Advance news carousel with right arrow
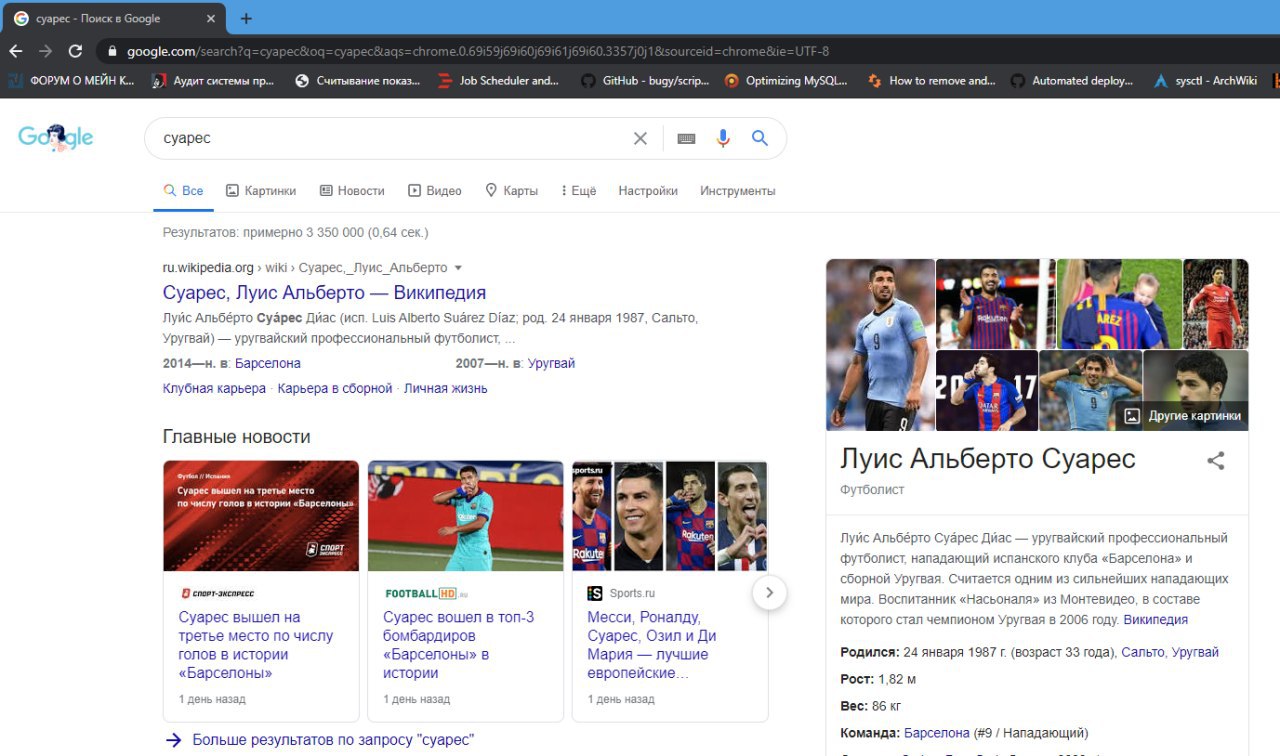The height and width of the screenshot is (756, 1280). [x=769, y=593]
